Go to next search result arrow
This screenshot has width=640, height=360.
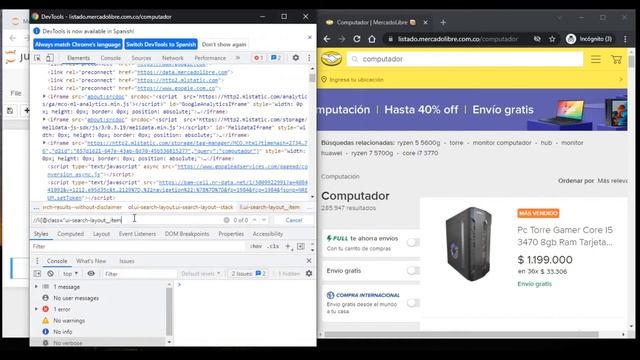click(x=264, y=220)
